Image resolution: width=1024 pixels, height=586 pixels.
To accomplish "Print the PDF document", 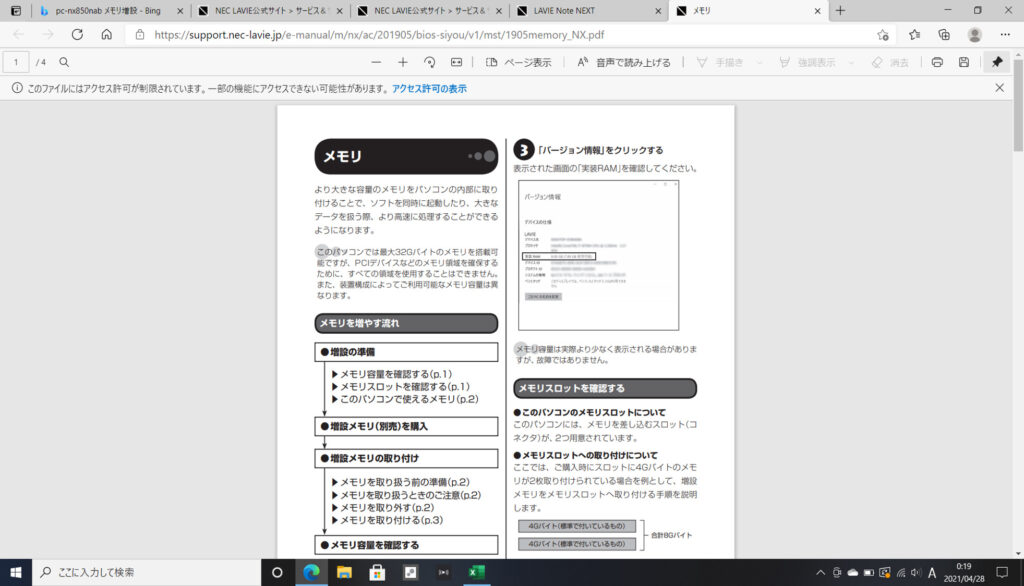I will click(x=937, y=62).
